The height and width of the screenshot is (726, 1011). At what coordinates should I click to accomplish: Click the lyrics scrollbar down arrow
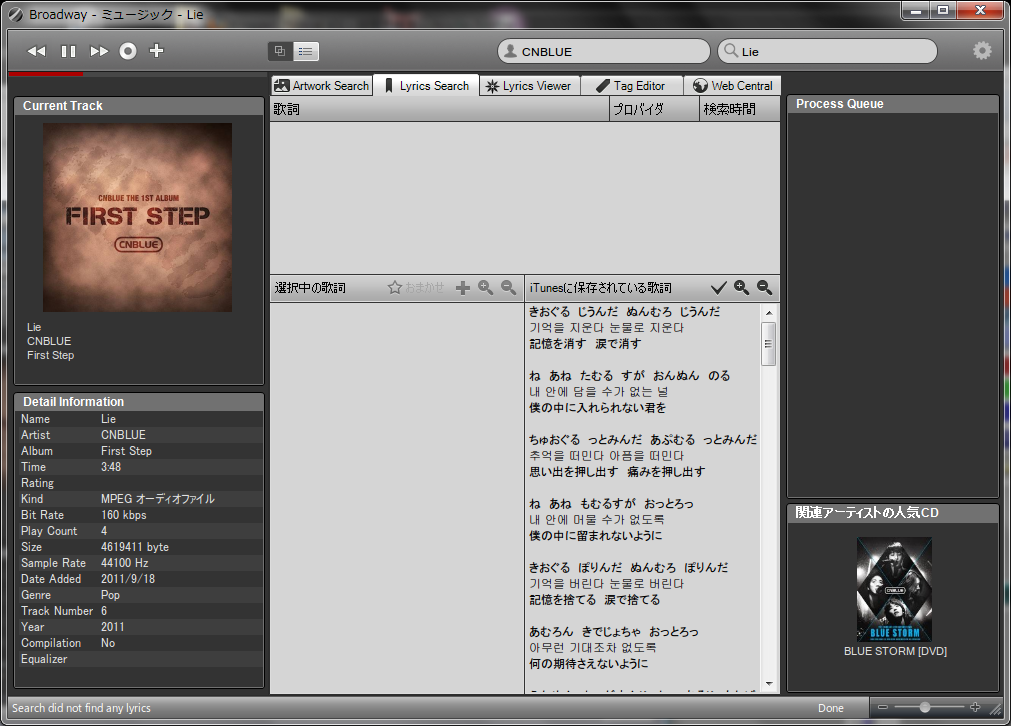pos(769,683)
